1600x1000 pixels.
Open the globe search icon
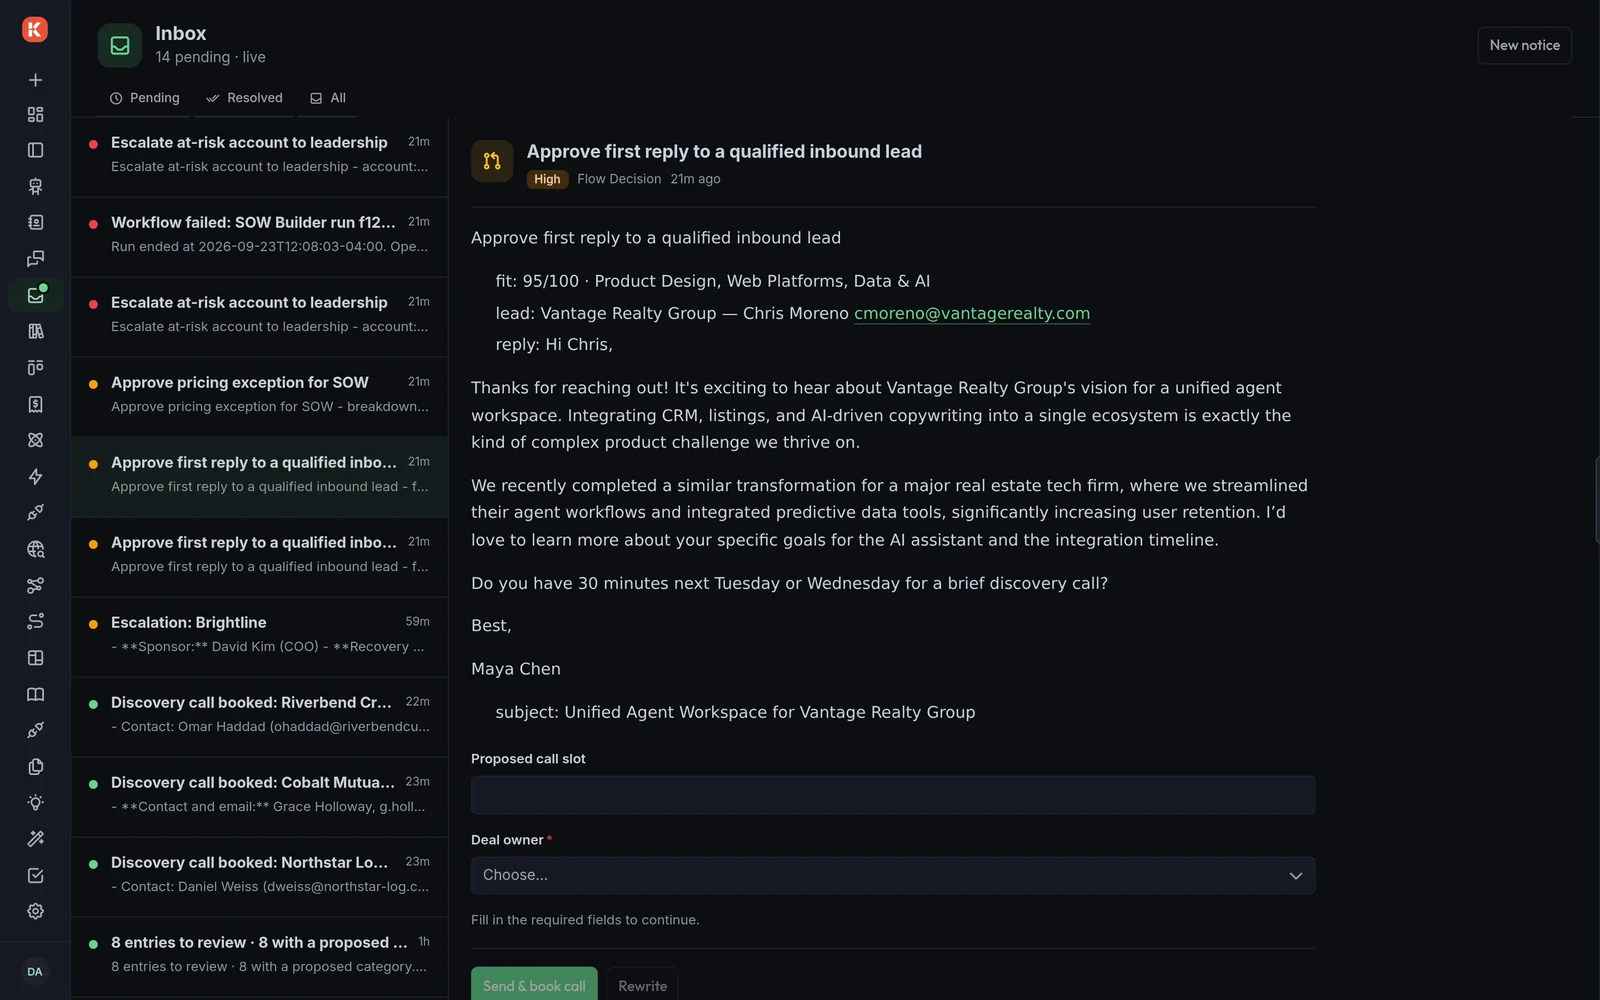35,549
